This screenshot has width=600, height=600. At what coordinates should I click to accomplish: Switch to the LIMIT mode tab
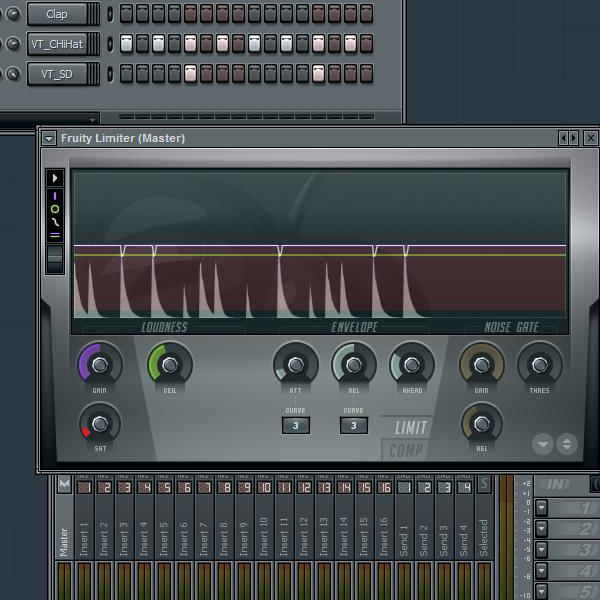point(410,428)
